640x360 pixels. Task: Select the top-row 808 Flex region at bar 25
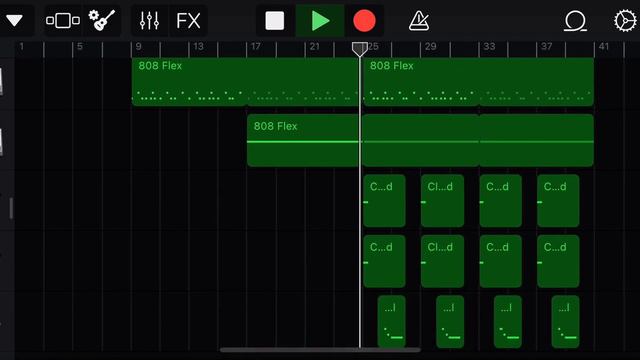tap(478, 82)
